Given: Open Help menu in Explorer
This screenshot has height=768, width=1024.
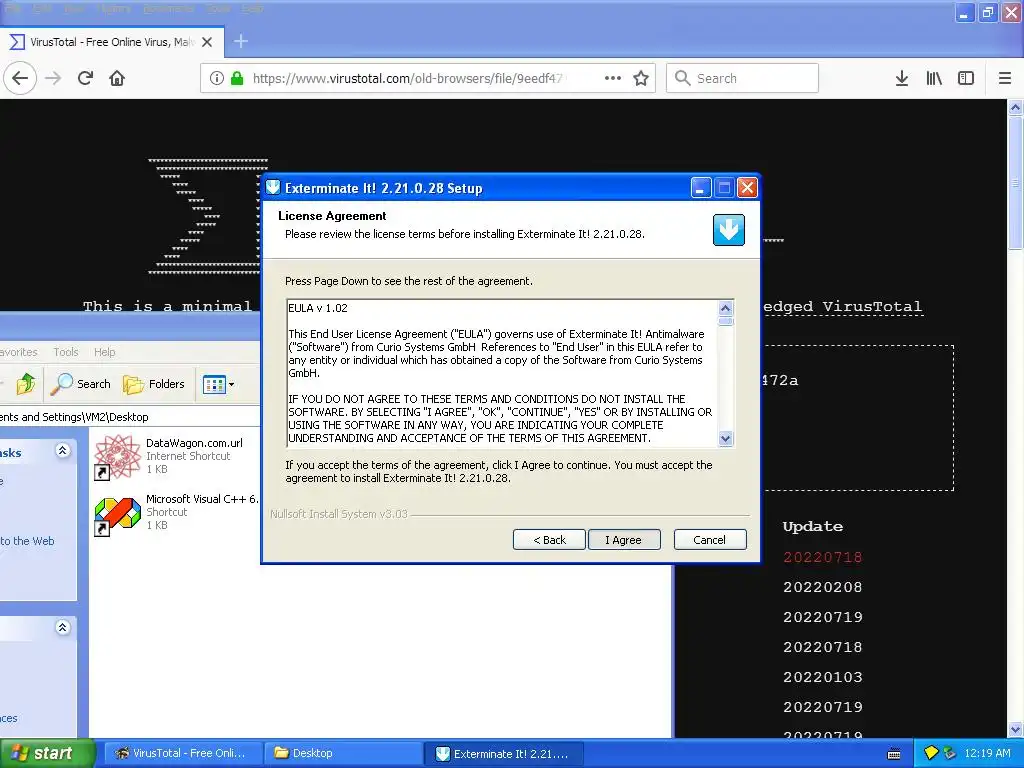Looking at the screenshot, I should (104, 352).
